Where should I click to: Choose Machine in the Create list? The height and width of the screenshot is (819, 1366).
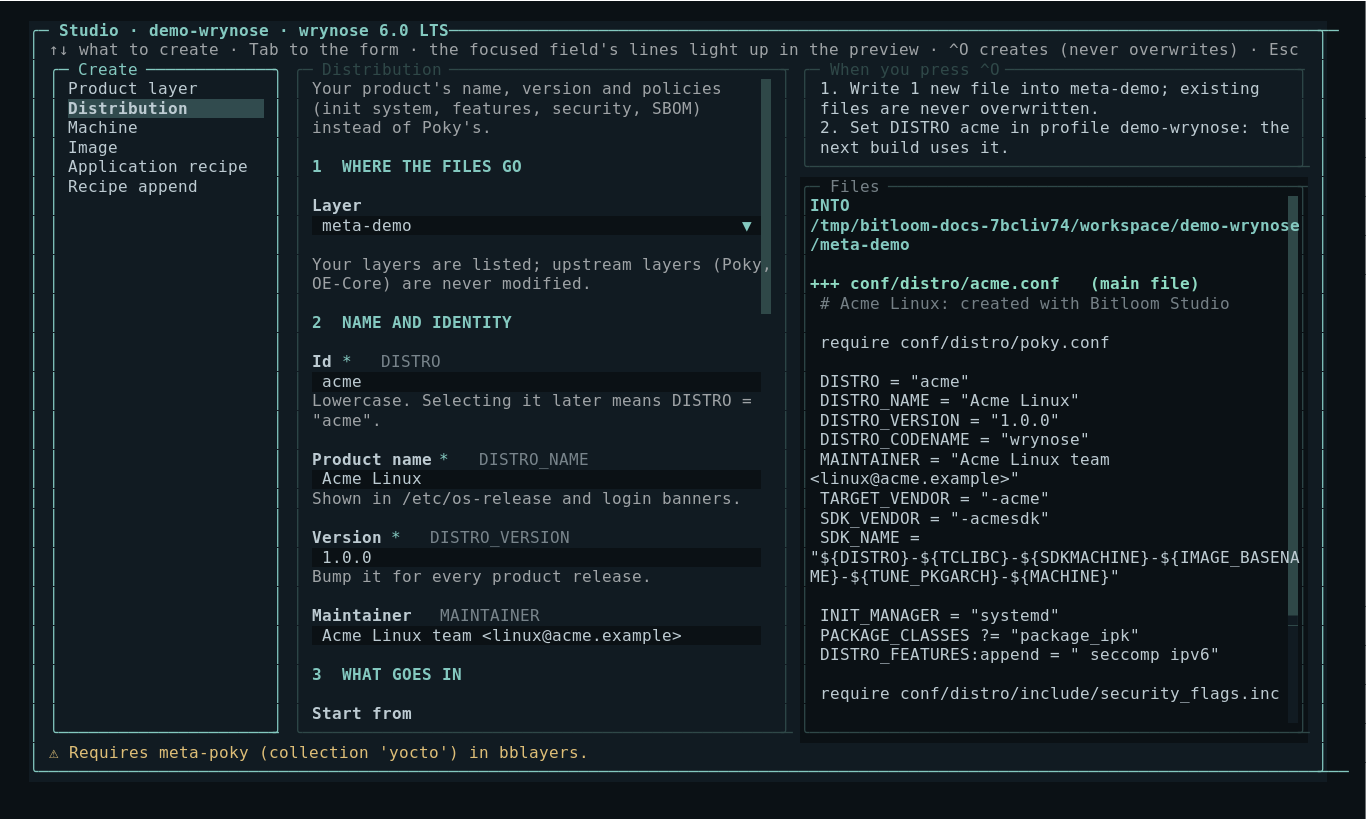tap(165, 128)
